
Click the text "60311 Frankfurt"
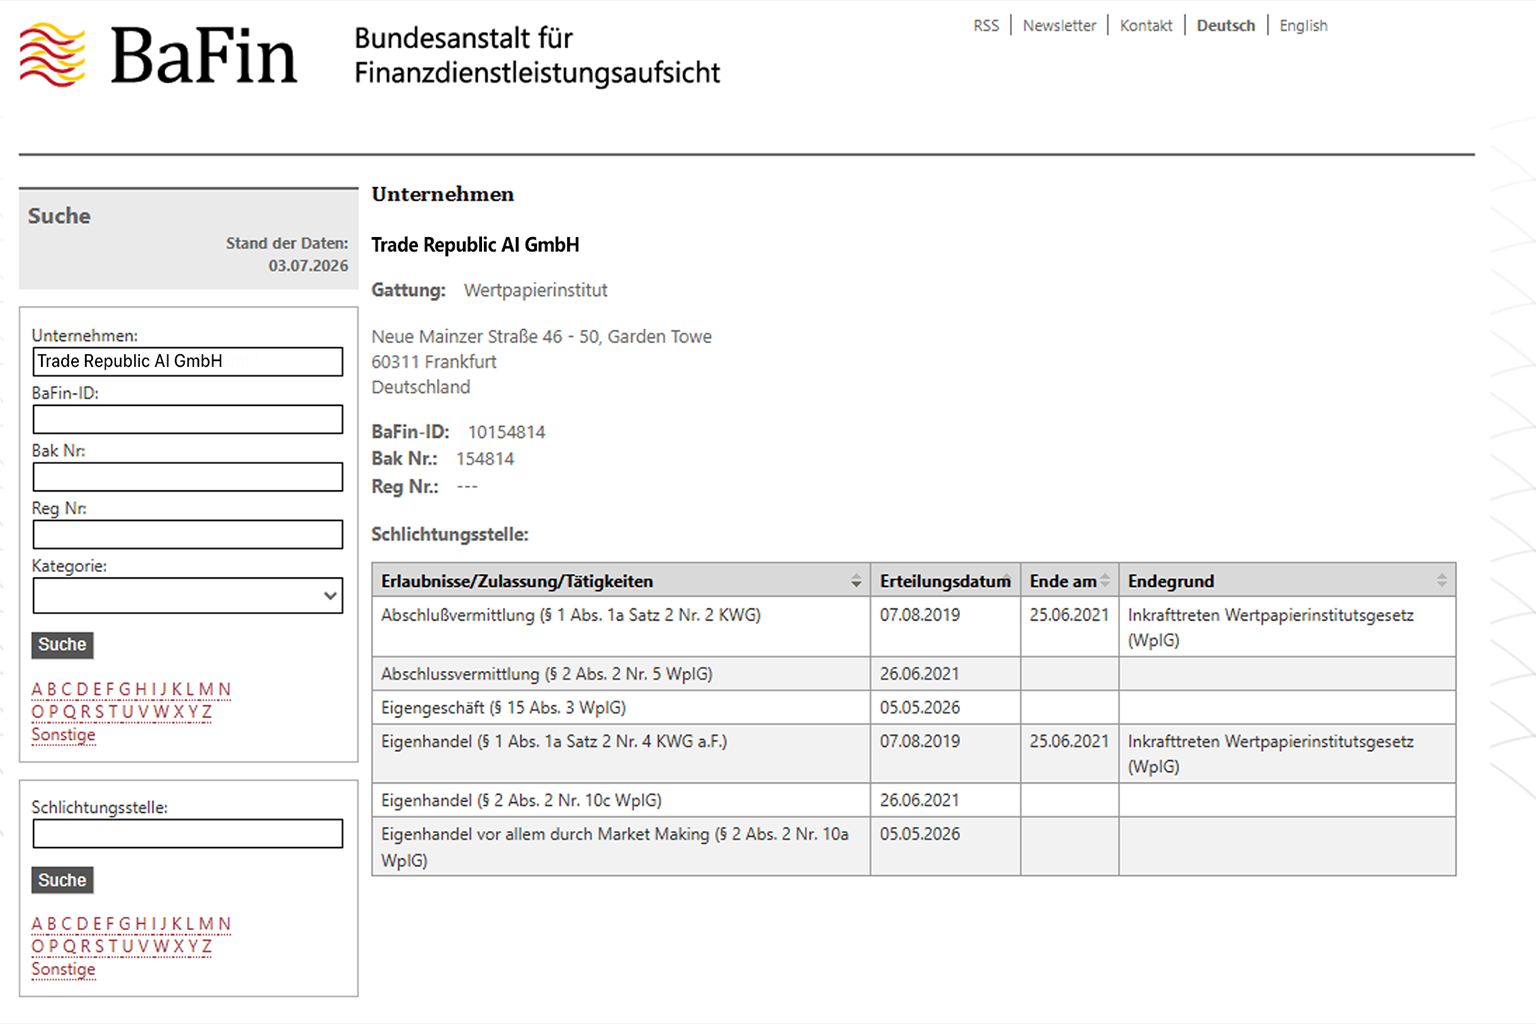434,362
